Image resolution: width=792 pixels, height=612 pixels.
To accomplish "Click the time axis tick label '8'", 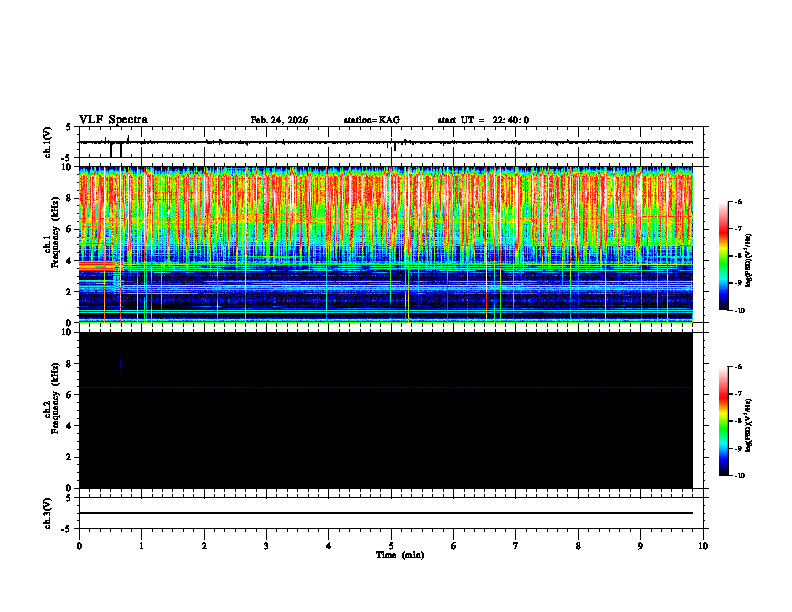I will (578, 546).
